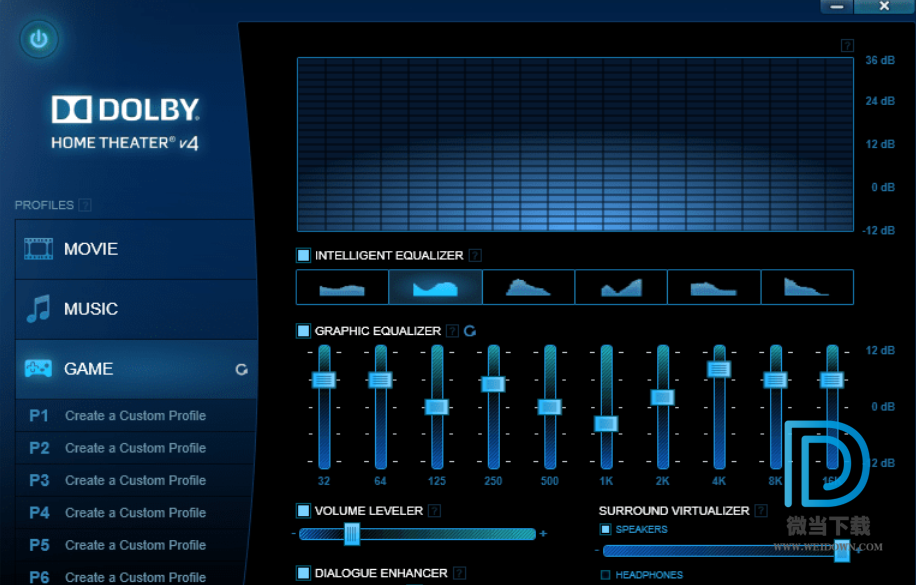
Task: Toggle the Intelligent Equalizer checkbox
Action: pos(303,255)
